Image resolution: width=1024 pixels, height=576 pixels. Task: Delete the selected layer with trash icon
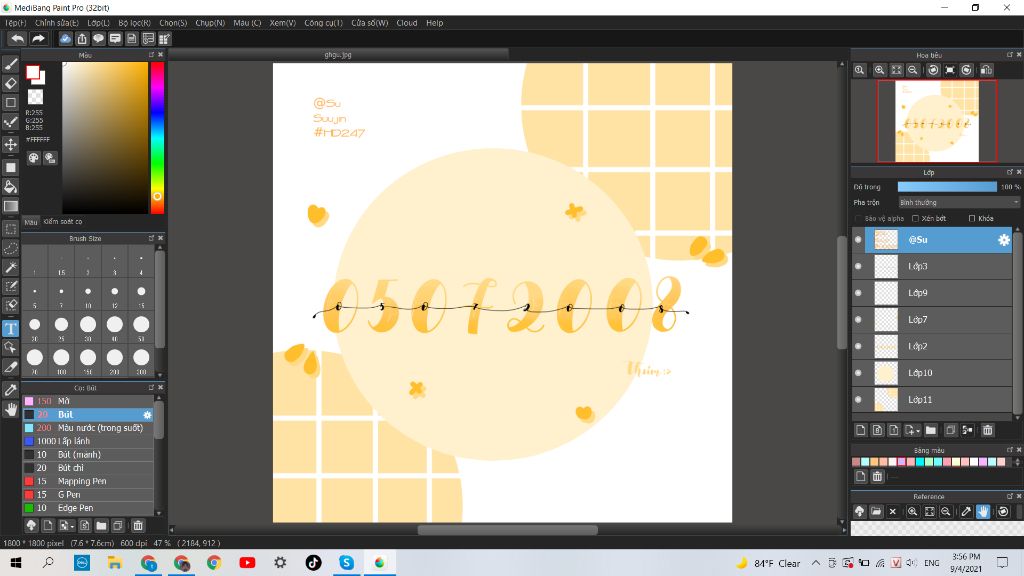(x=987, y=430)
